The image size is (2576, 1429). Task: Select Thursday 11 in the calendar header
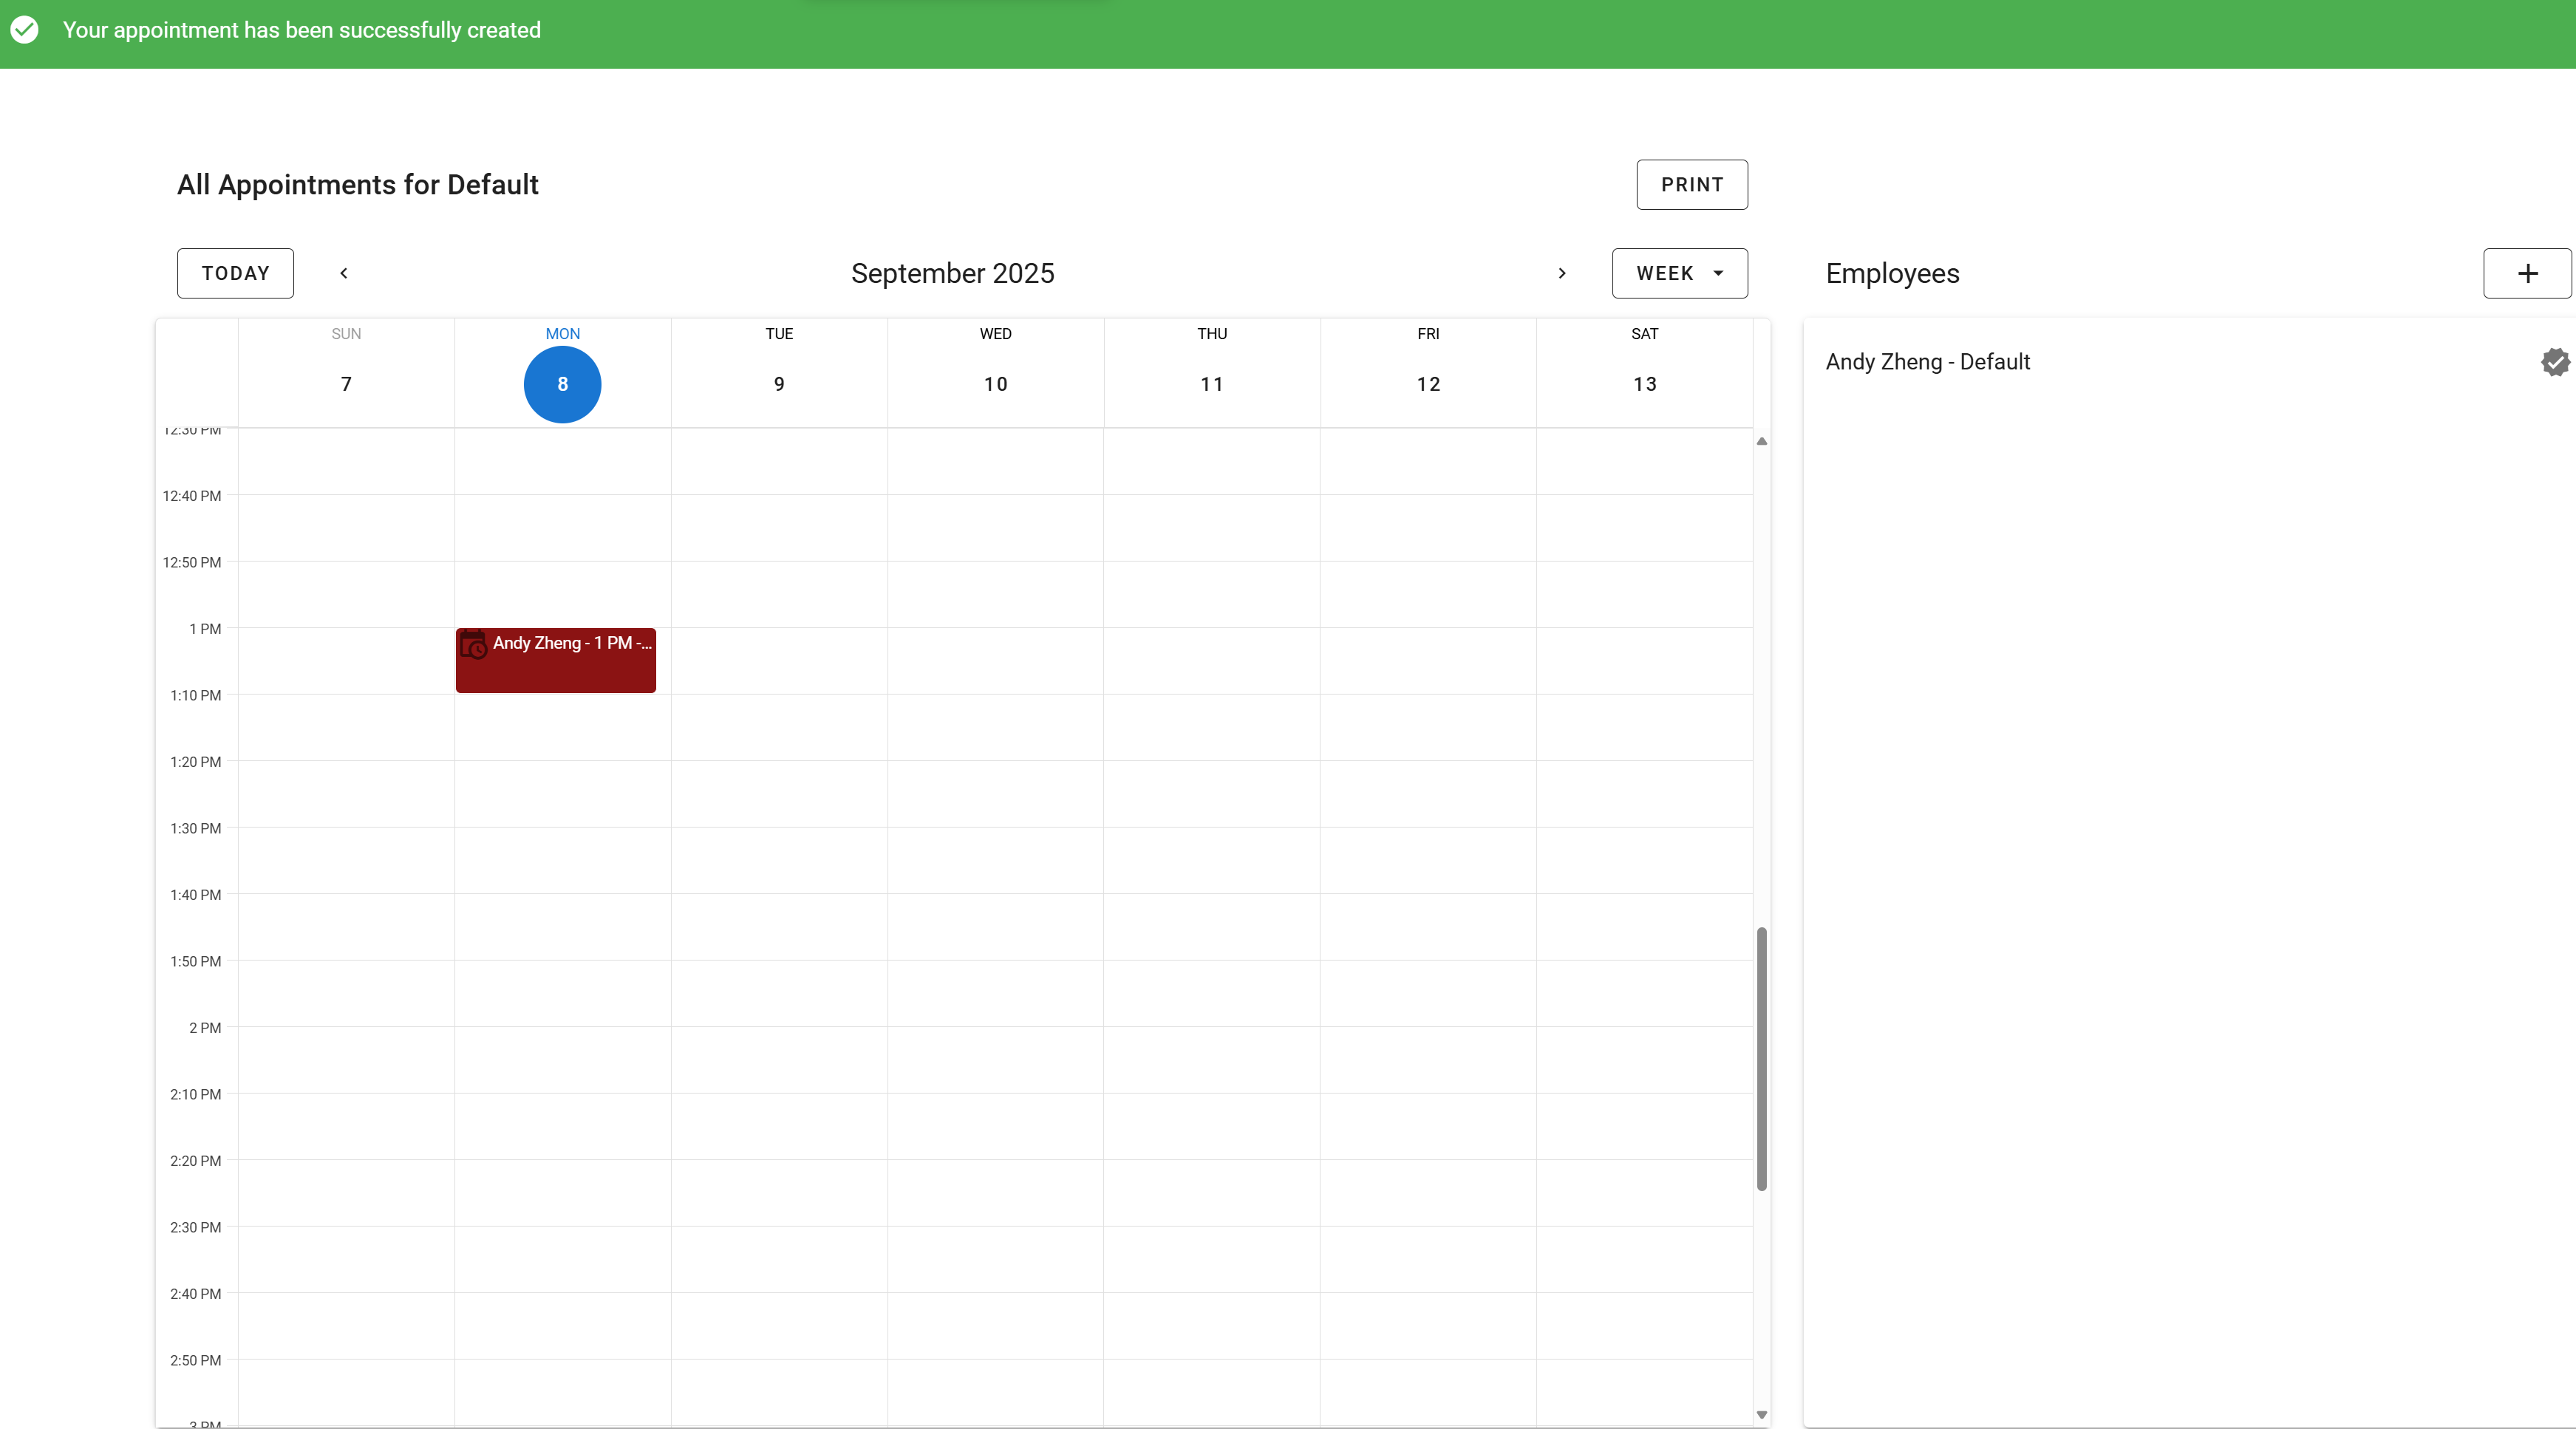pyautogui.click(x=1212, y=384)
